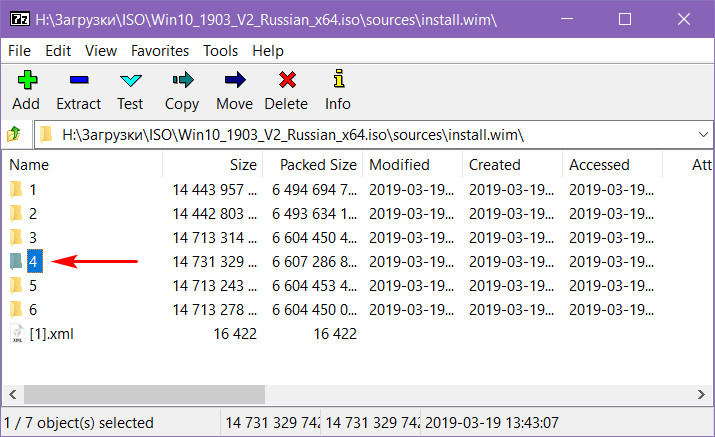The height and width of the screenshot is (437, 715).
Task: Click the horizontal scrollbar thumb
Action: click(144, 394)
